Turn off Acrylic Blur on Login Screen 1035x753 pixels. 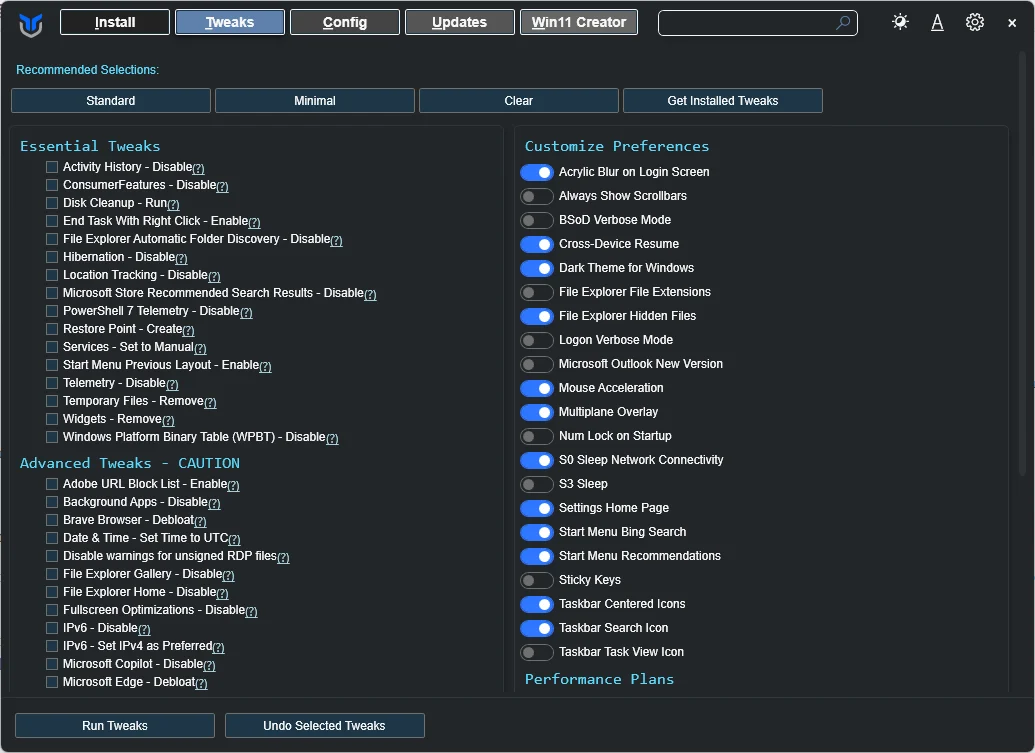(537, 172)
